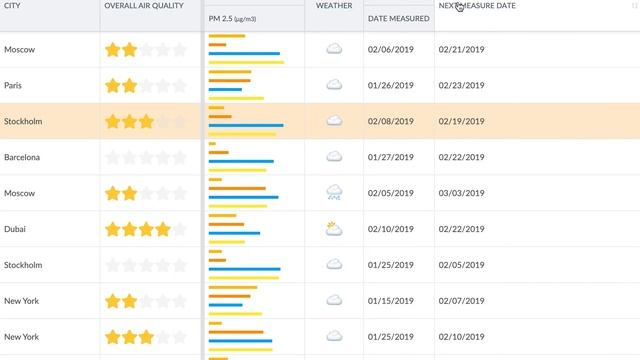Select the Dubai city cell
This screenshot has height=360, width=640.
(x=49, y=229)
